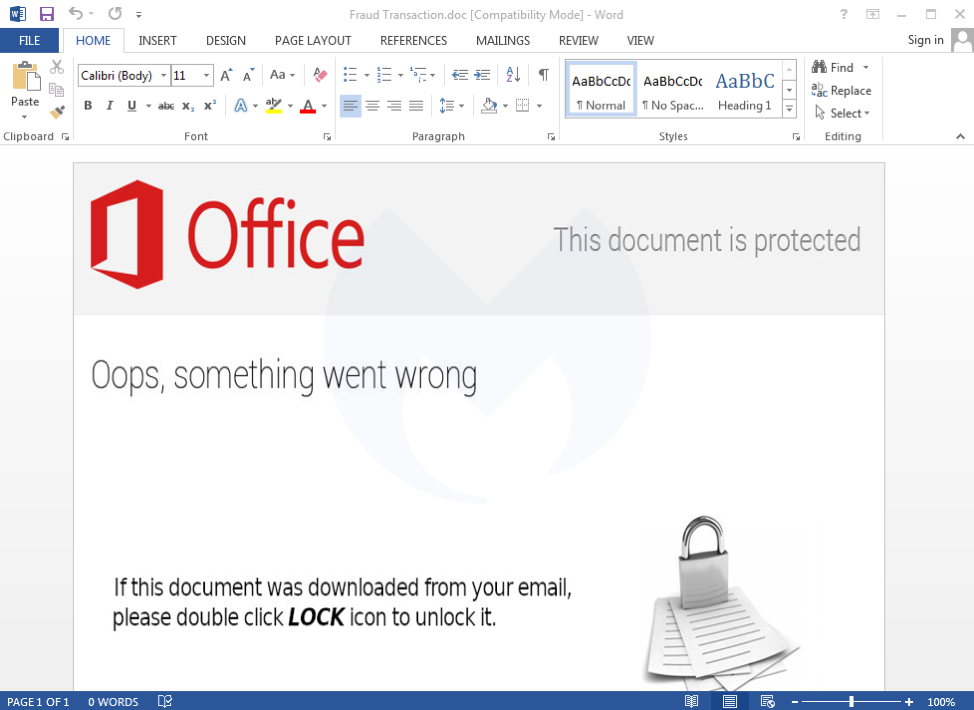Expand the underline style dropdown arrow
The width and height of the screenshot is (974, 710).
[x=148, y=106]
